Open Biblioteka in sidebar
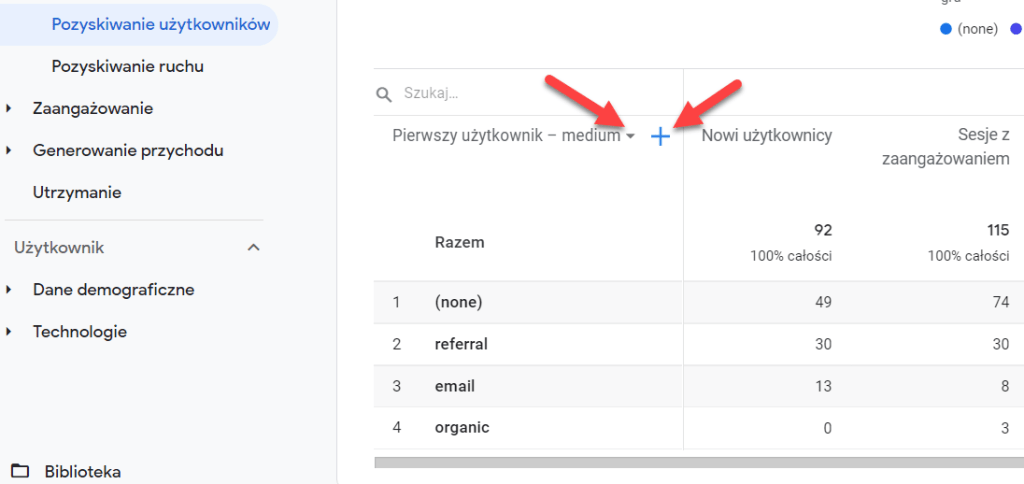The height and width of the screenshot is (484, 1024). (83, 471)
